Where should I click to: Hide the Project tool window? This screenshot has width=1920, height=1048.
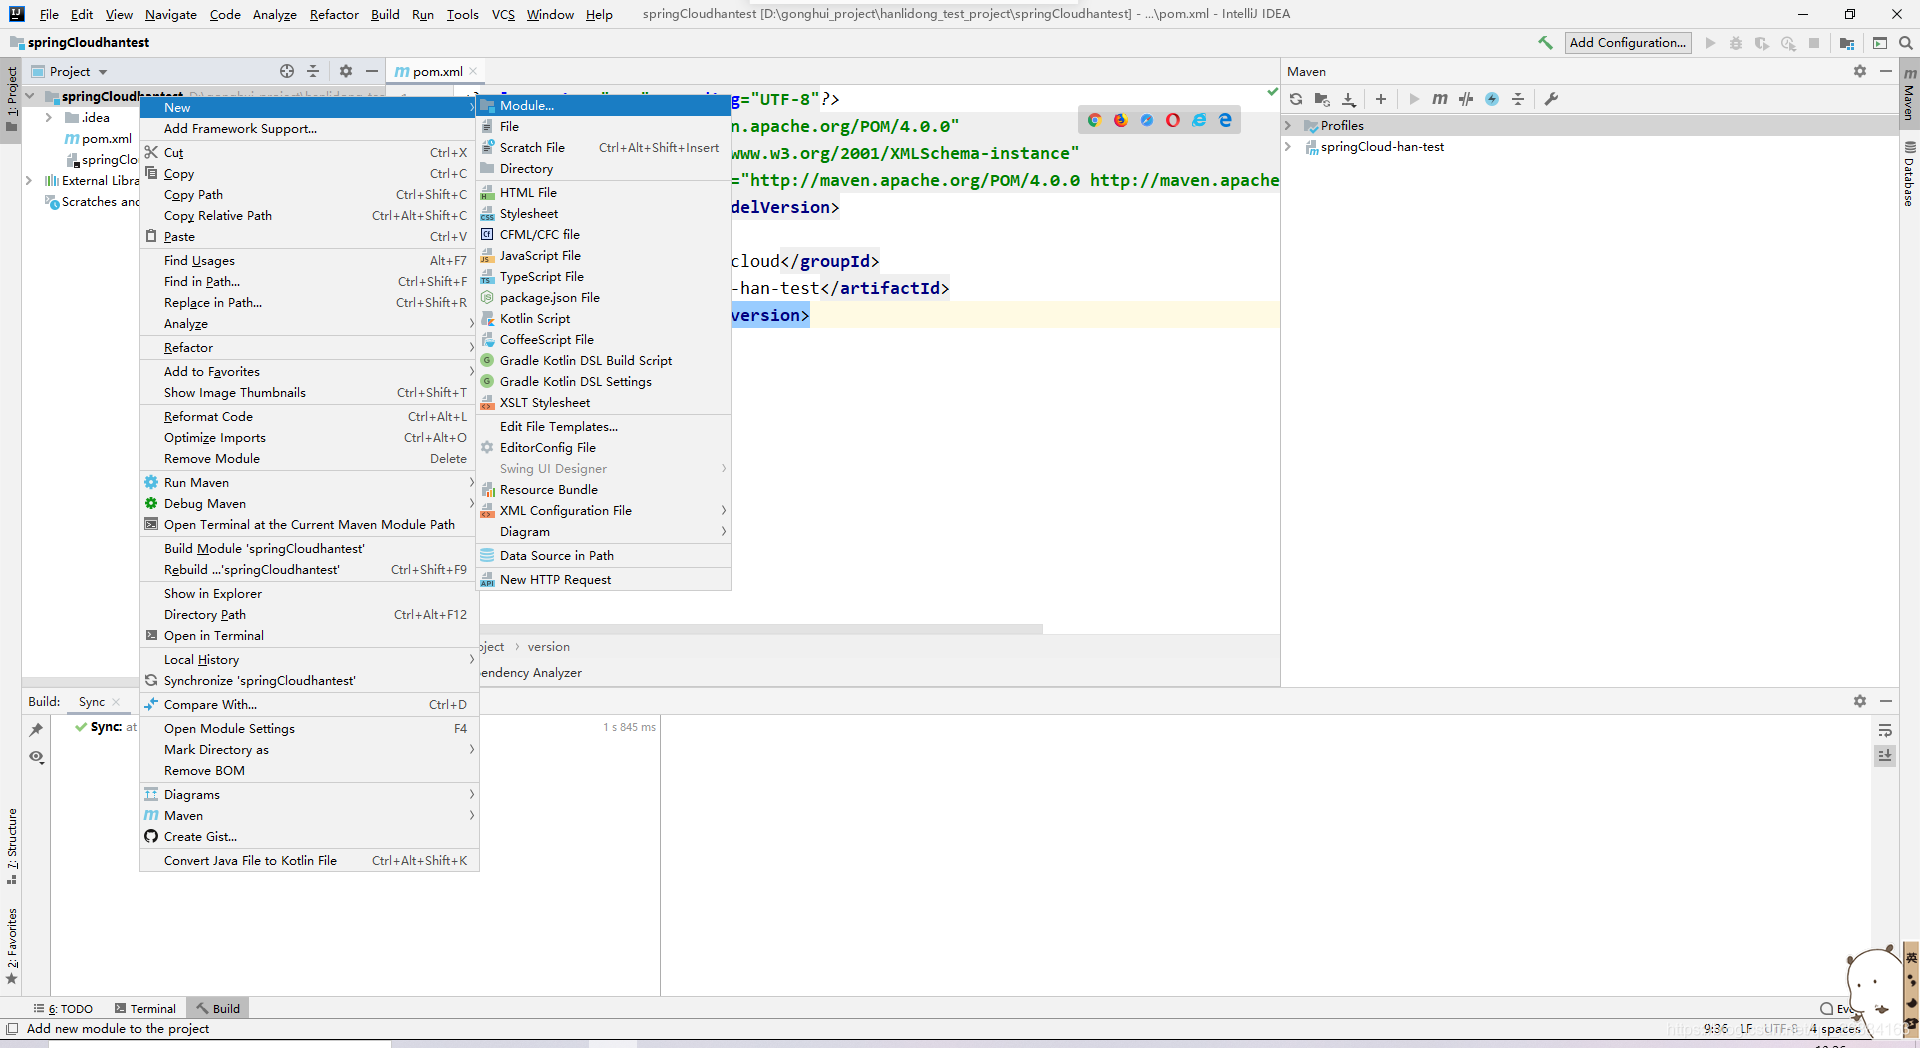(372, 71)
